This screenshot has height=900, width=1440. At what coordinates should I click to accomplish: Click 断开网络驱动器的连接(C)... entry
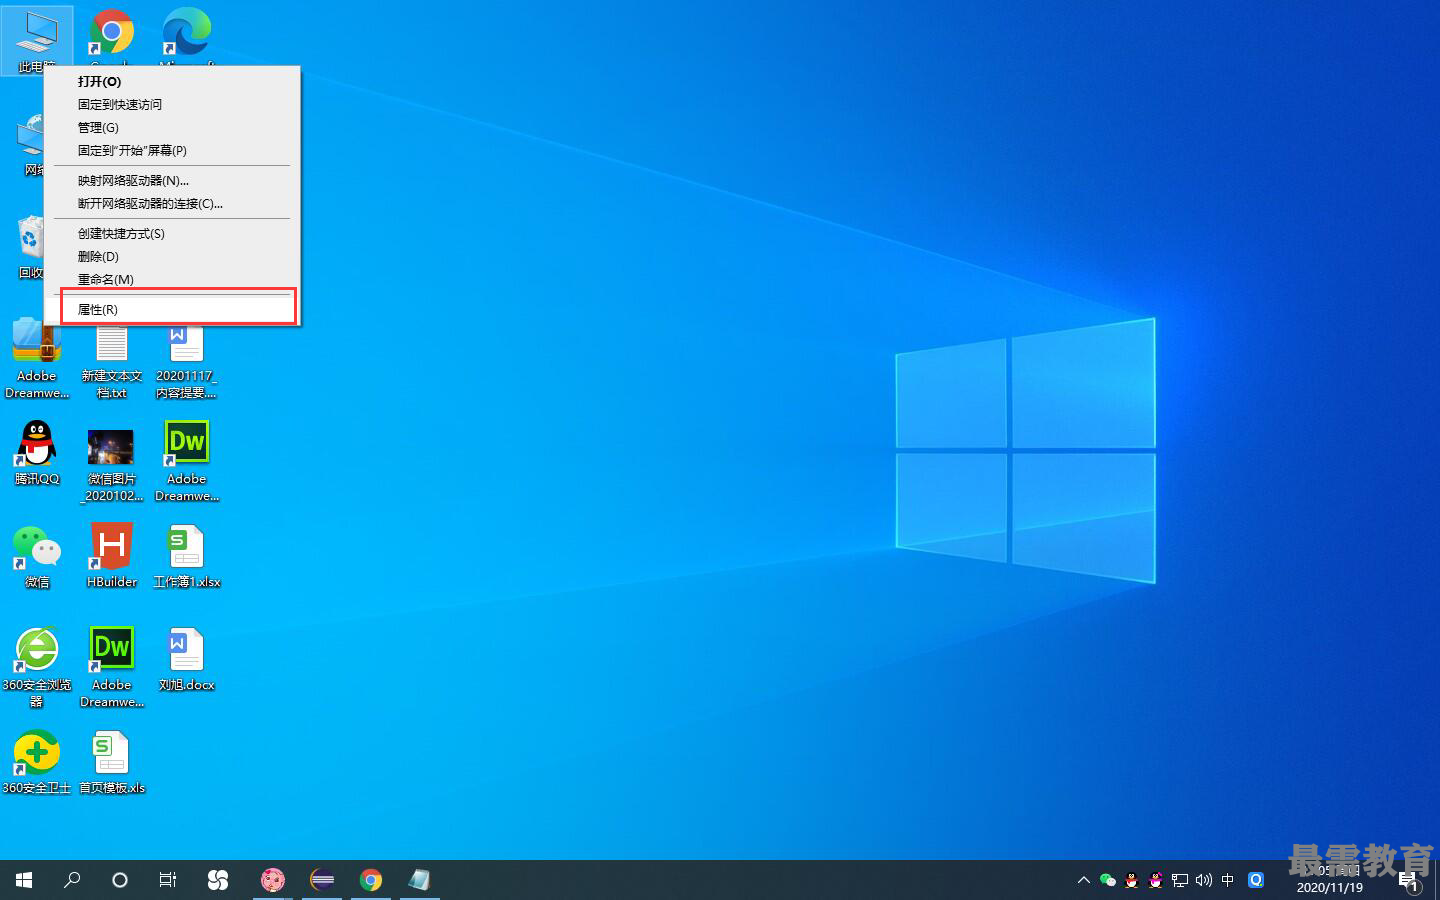tap(172, 204)
